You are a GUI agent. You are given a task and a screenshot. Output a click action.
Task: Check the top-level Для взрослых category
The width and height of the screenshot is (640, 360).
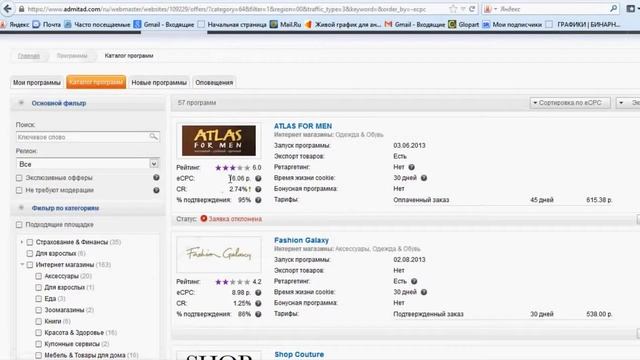pyautogui.click(x=30, y=253)
